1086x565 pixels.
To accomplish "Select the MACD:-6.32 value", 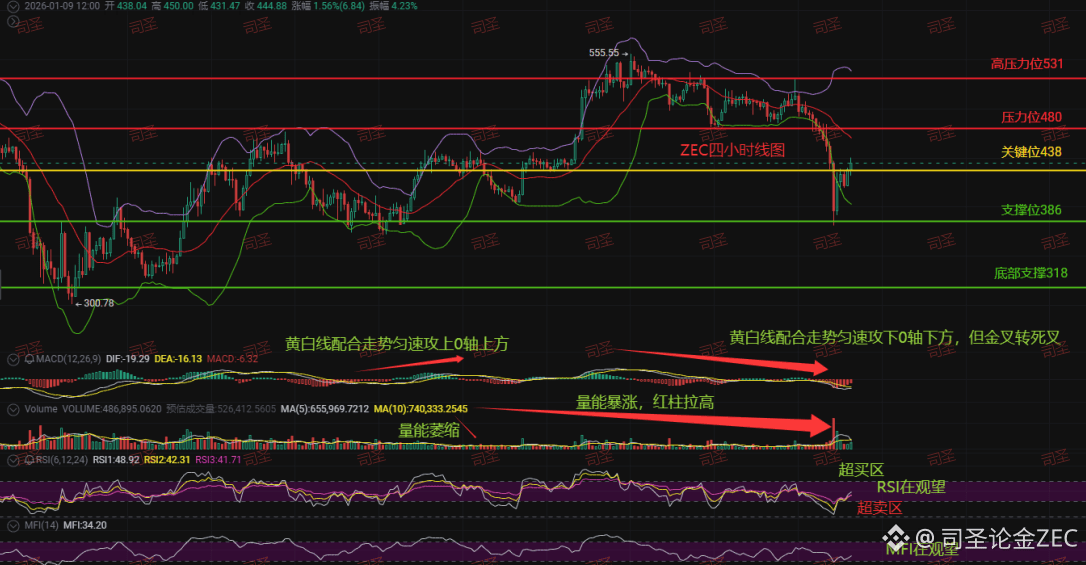I will coord(233,359).
